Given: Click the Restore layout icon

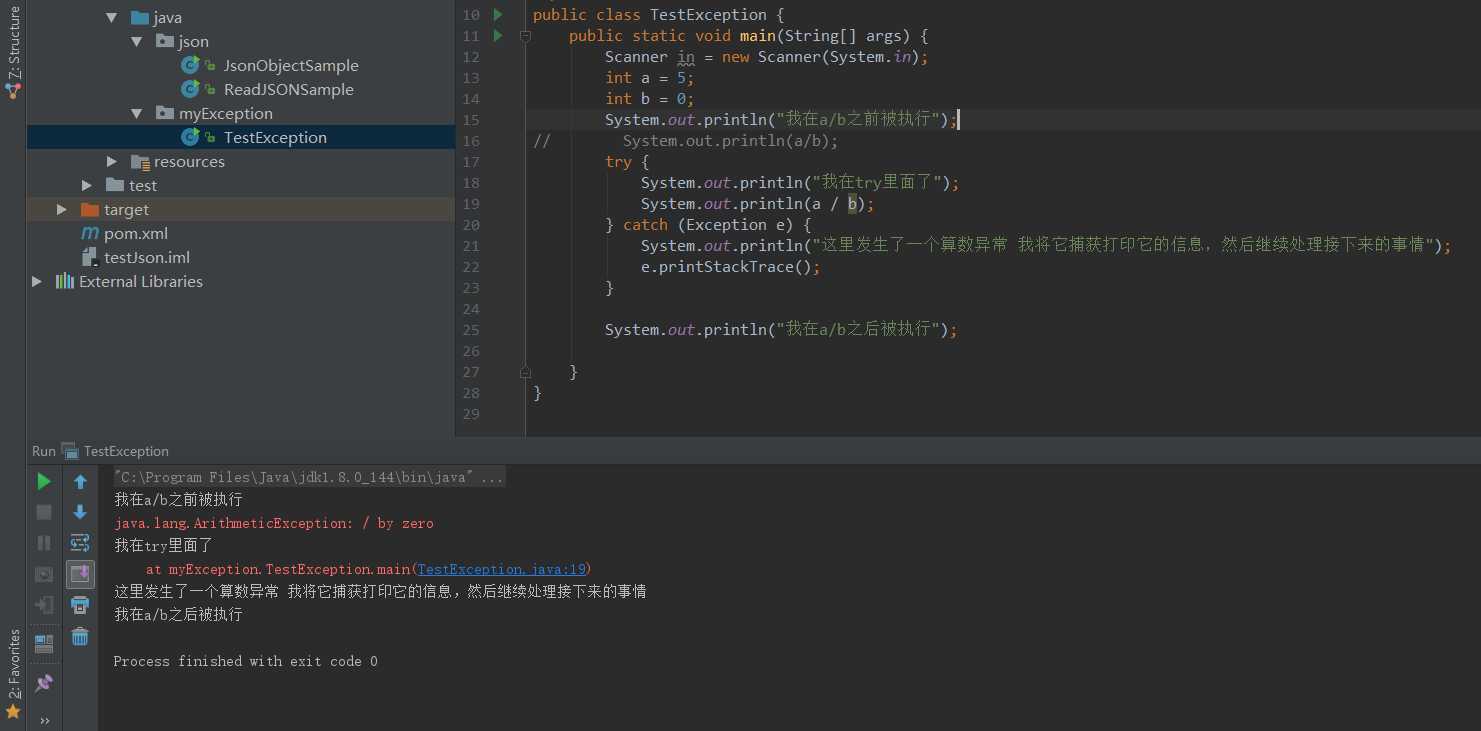Looking at the screenshot, I should (44, 644).
